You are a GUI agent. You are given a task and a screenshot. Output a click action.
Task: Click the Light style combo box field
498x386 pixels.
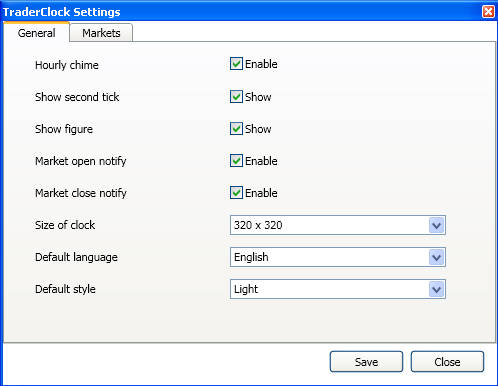tap(338, 289)
